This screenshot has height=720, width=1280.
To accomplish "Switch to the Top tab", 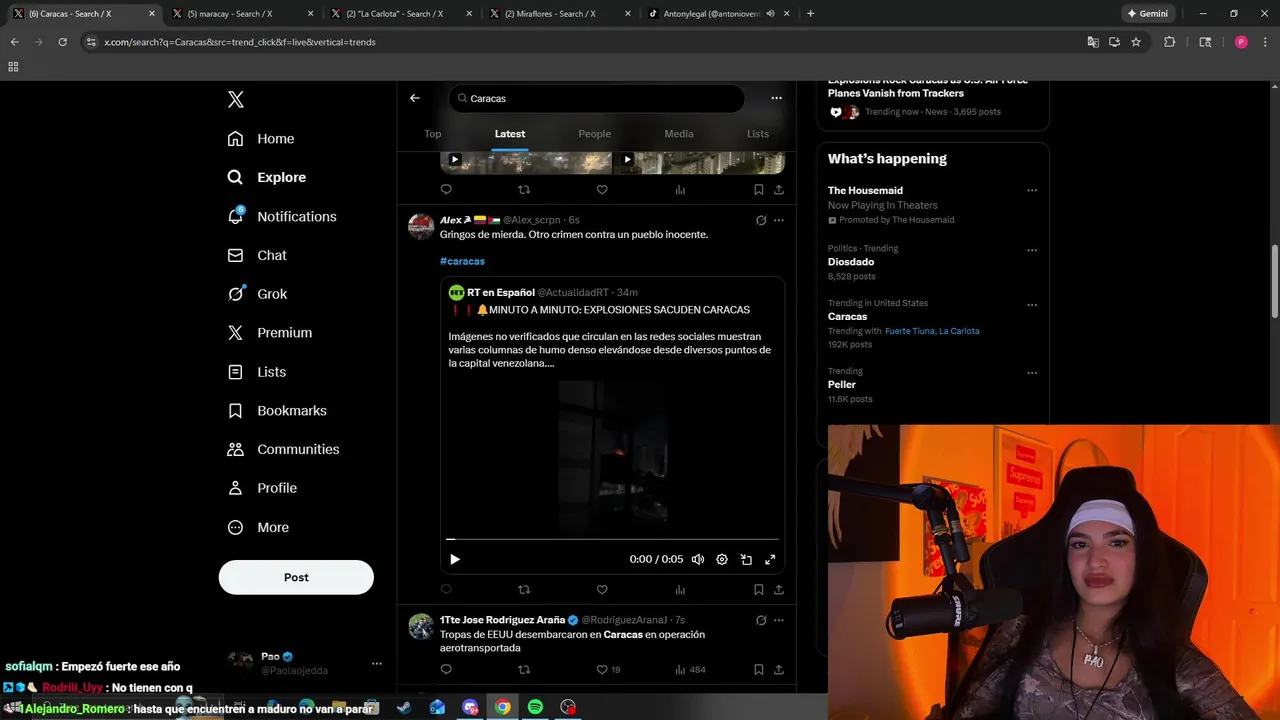I will 433,134.
